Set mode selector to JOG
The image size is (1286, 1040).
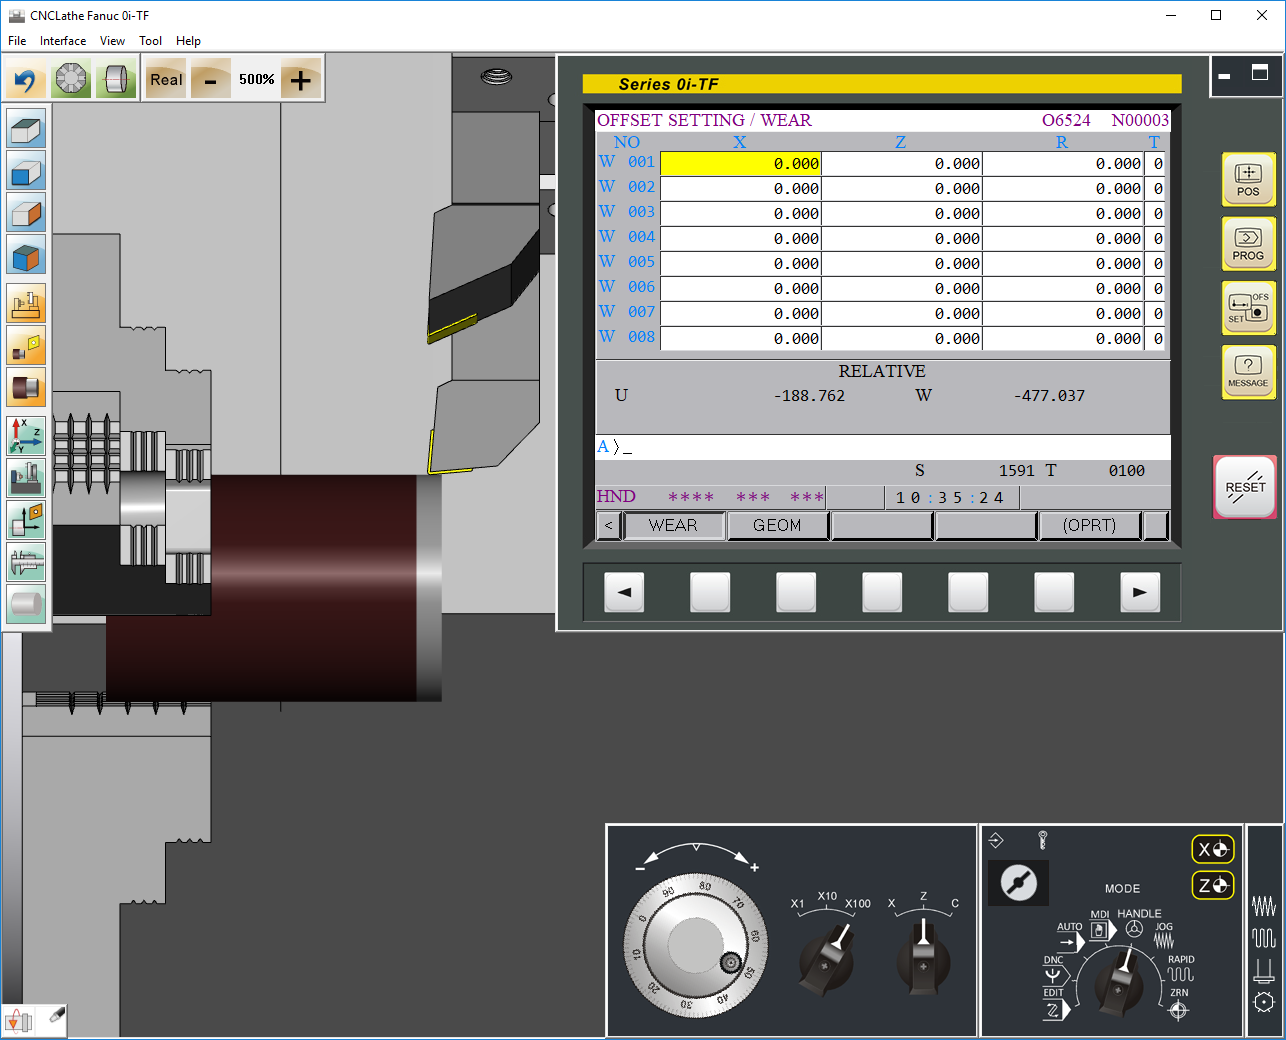(x=1164, y=935)
